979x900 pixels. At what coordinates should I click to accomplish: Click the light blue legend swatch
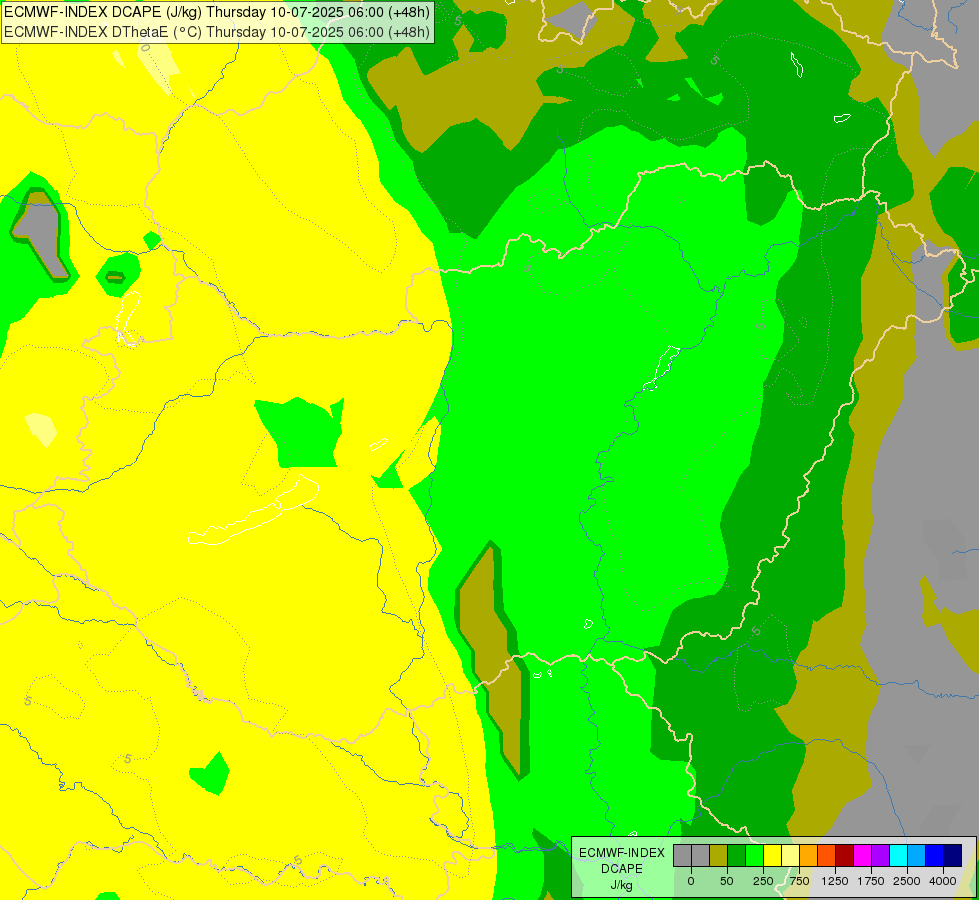tap(917, 856)
